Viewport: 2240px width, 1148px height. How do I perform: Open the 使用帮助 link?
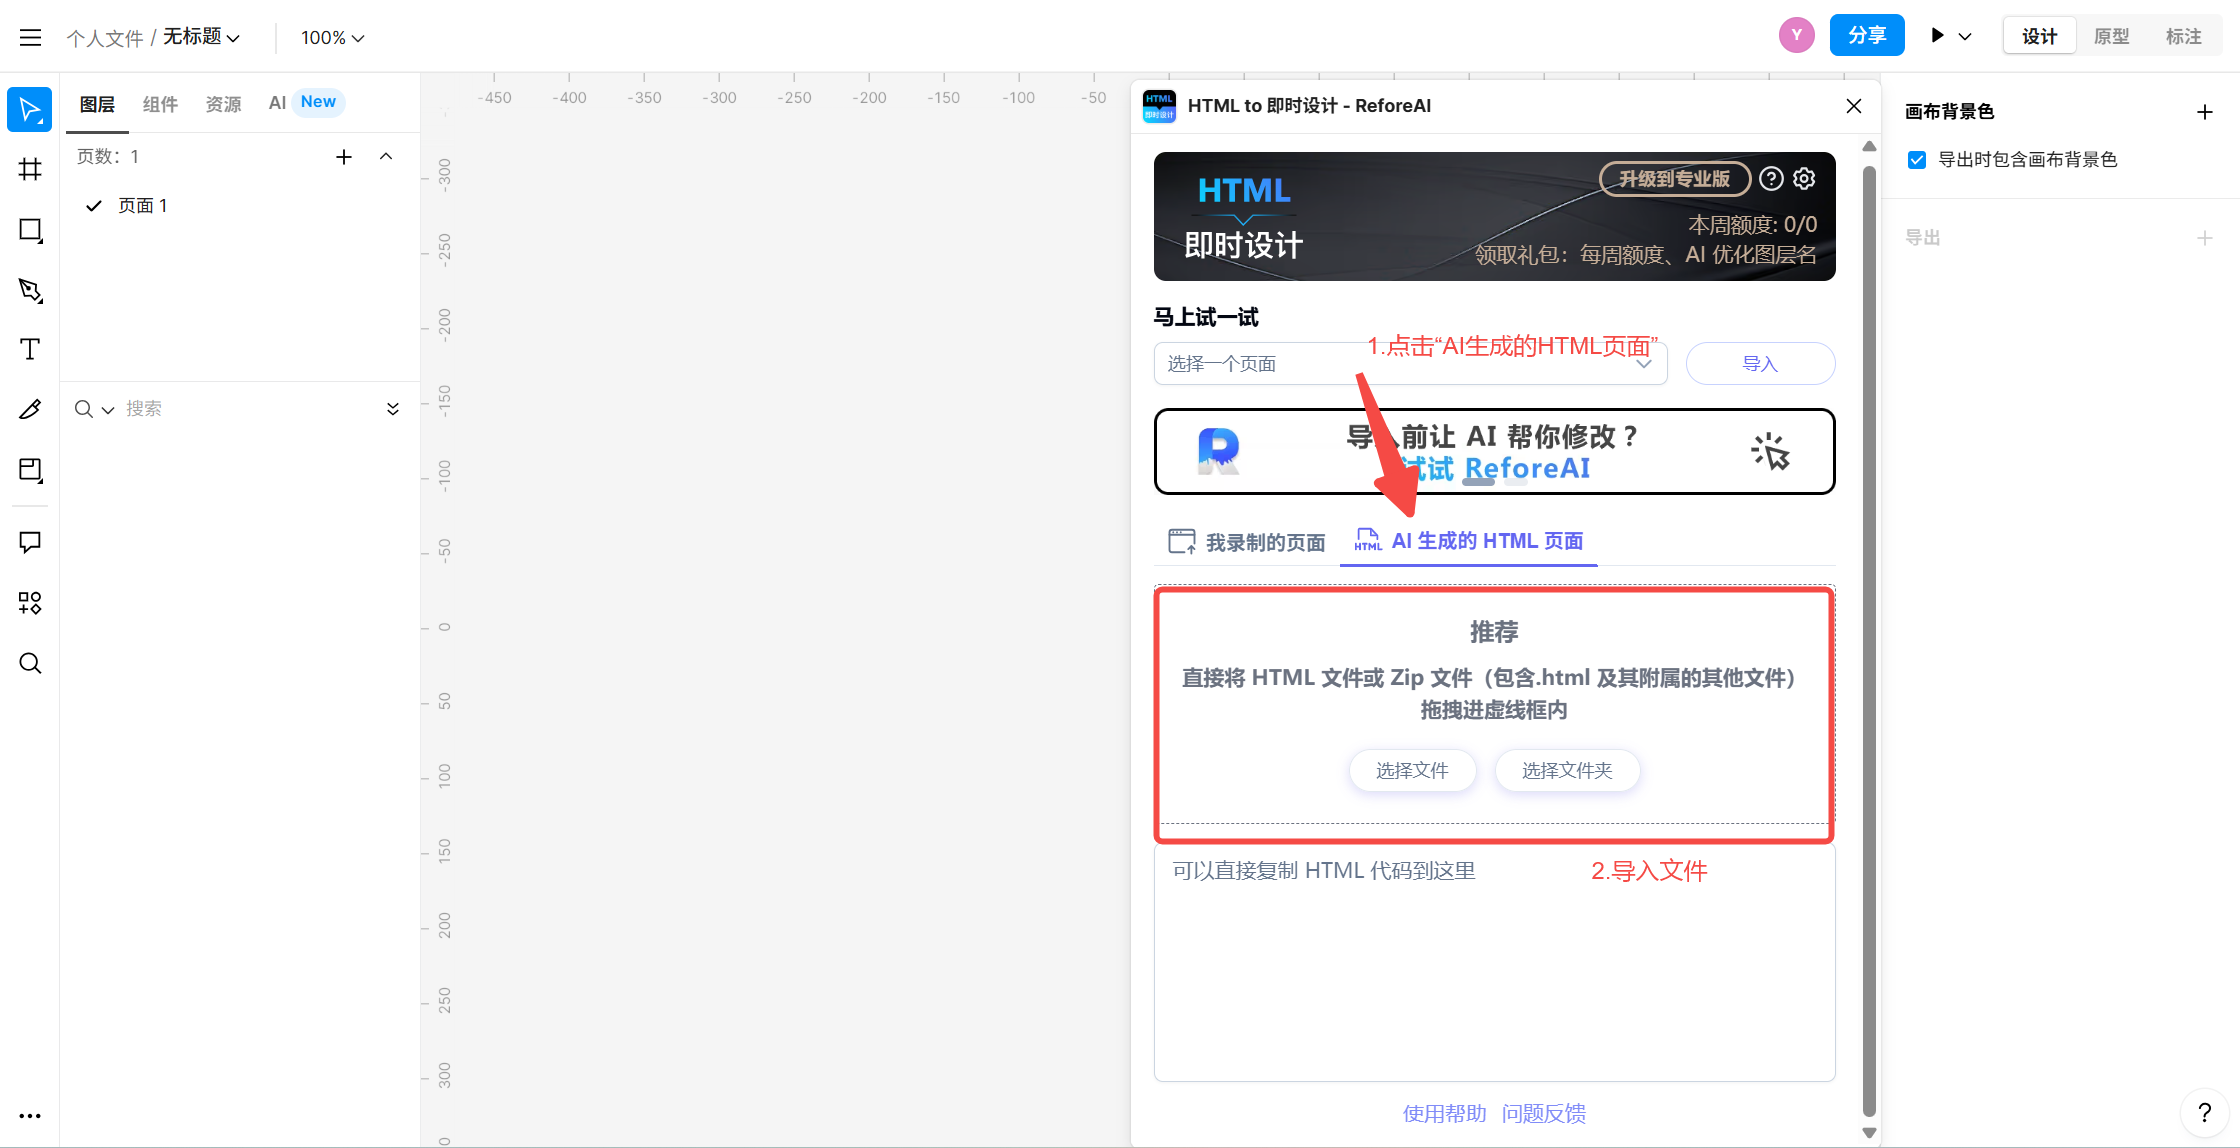point(1444,1113)
